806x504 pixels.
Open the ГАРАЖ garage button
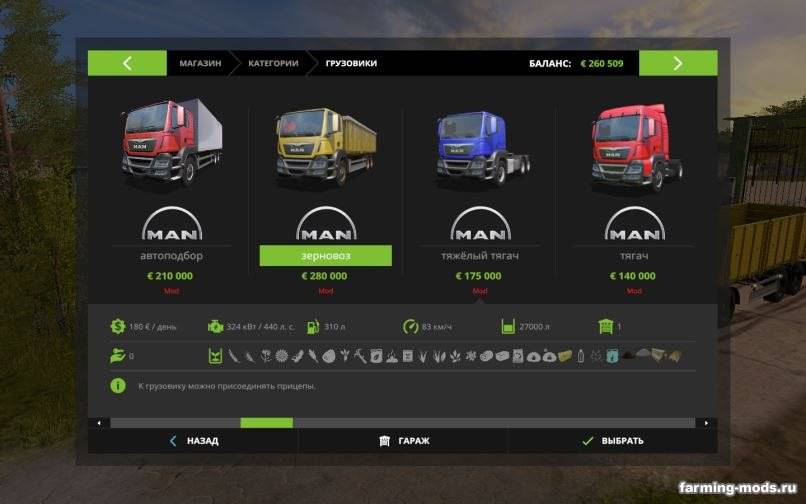coord(404,441)
